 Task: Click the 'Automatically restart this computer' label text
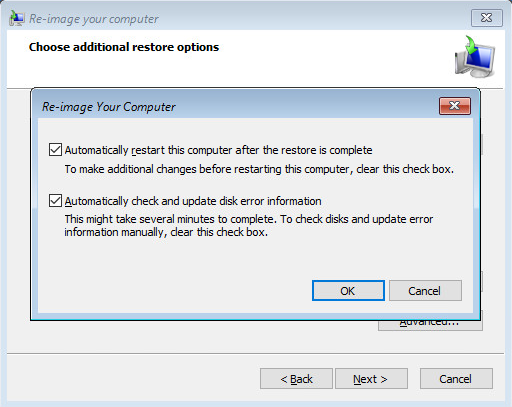[218, 150]
